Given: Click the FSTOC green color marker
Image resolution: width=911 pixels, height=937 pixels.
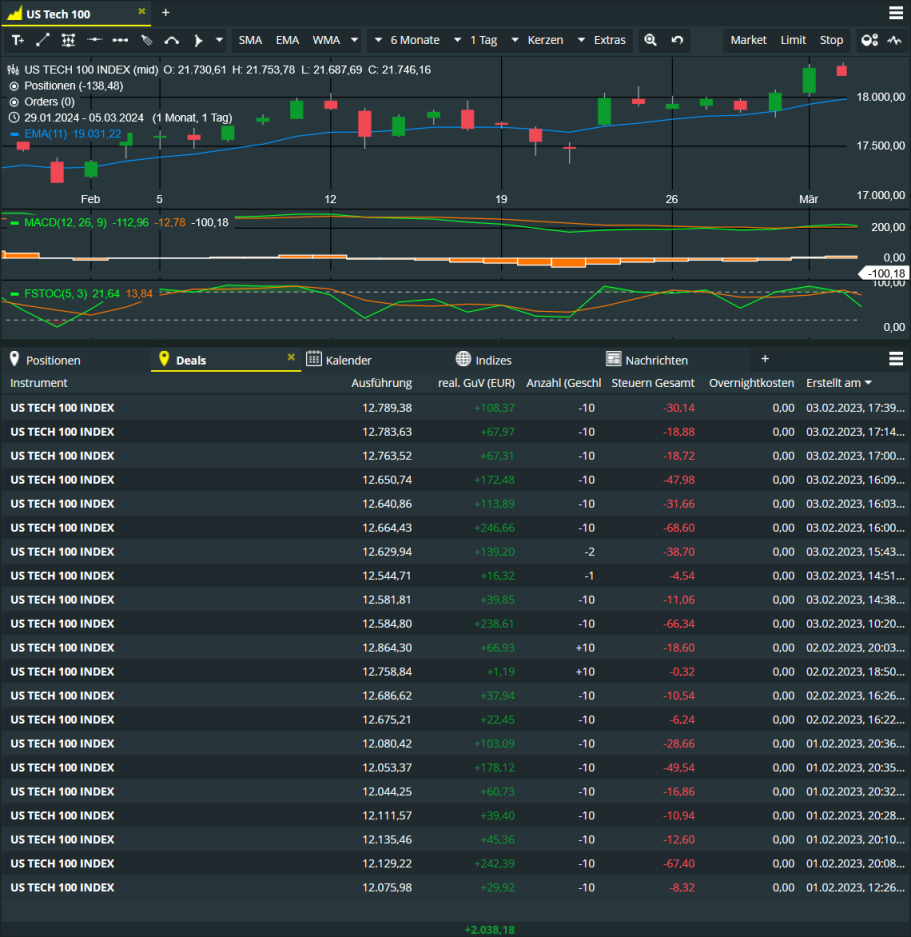Looking at the screenshot, I should coord(14,294).
